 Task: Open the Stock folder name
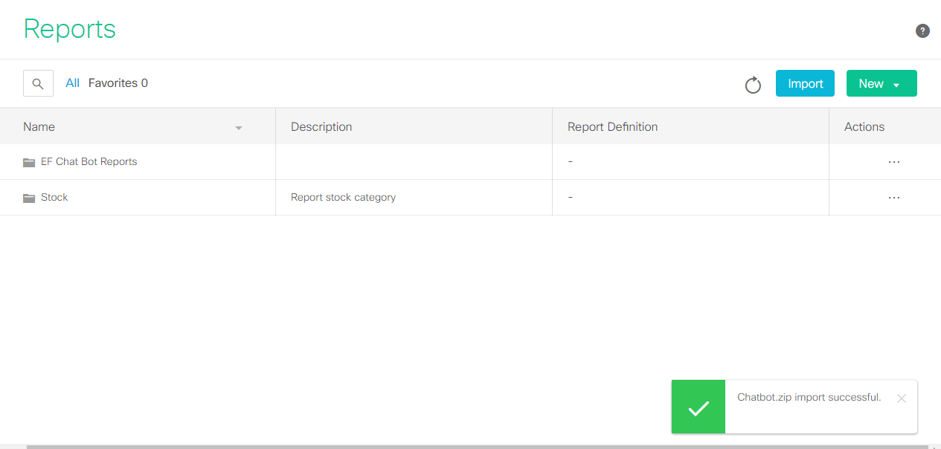(54, 198)
